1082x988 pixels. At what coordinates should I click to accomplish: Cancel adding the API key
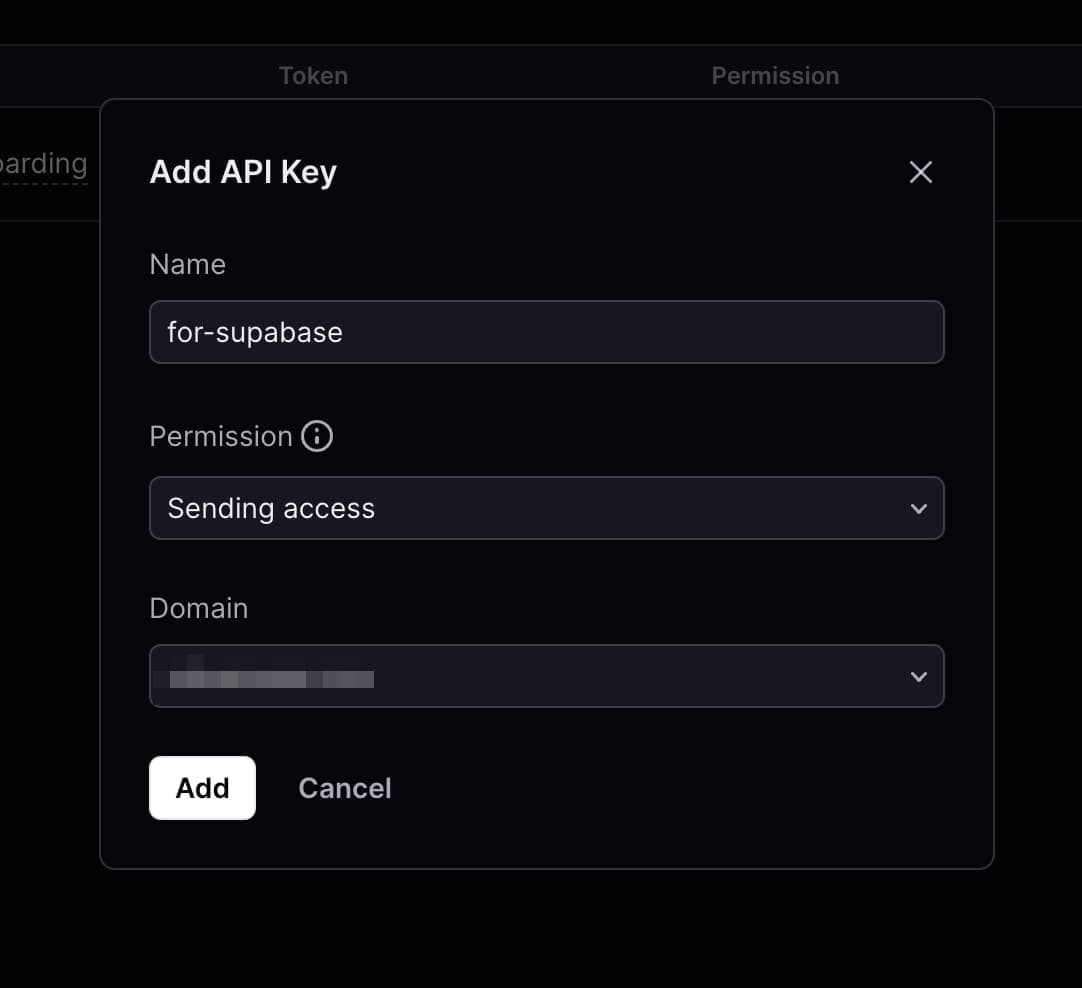[x=344, y=788]
